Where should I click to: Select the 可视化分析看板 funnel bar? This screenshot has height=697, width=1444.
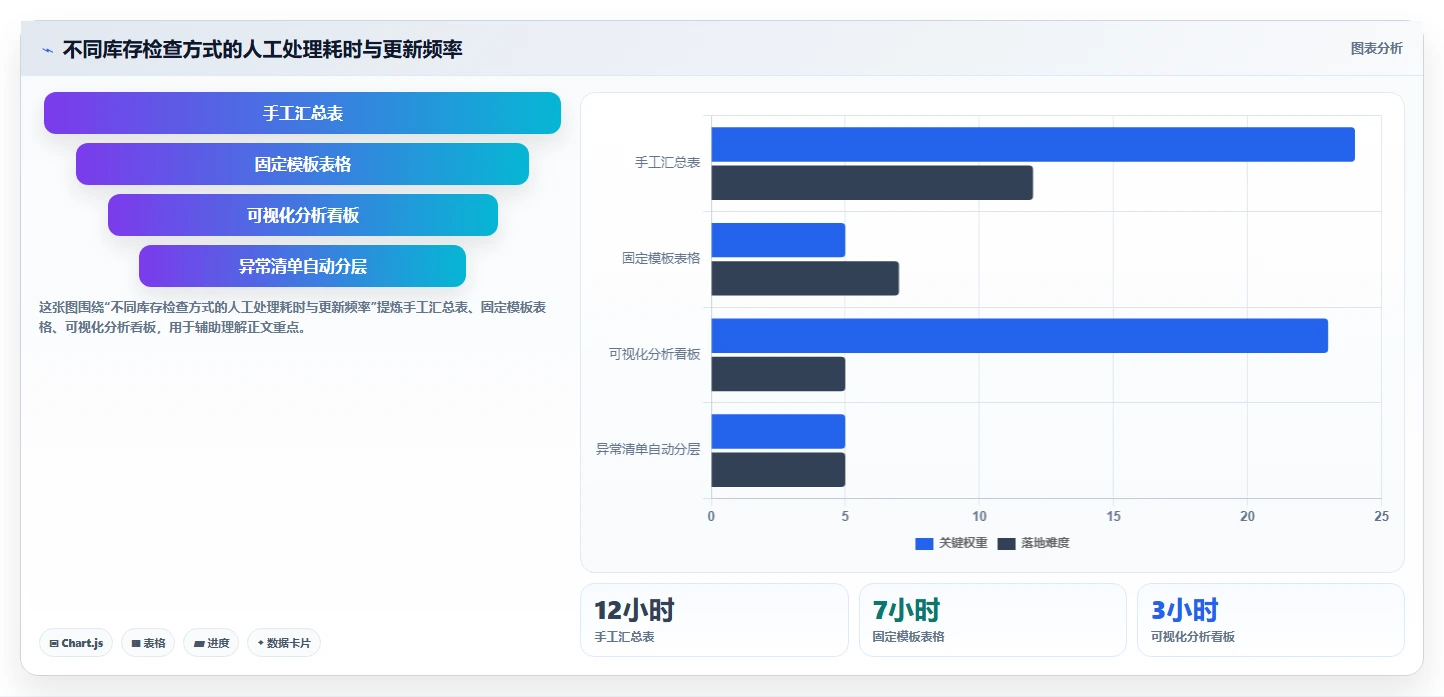(302, 215)
